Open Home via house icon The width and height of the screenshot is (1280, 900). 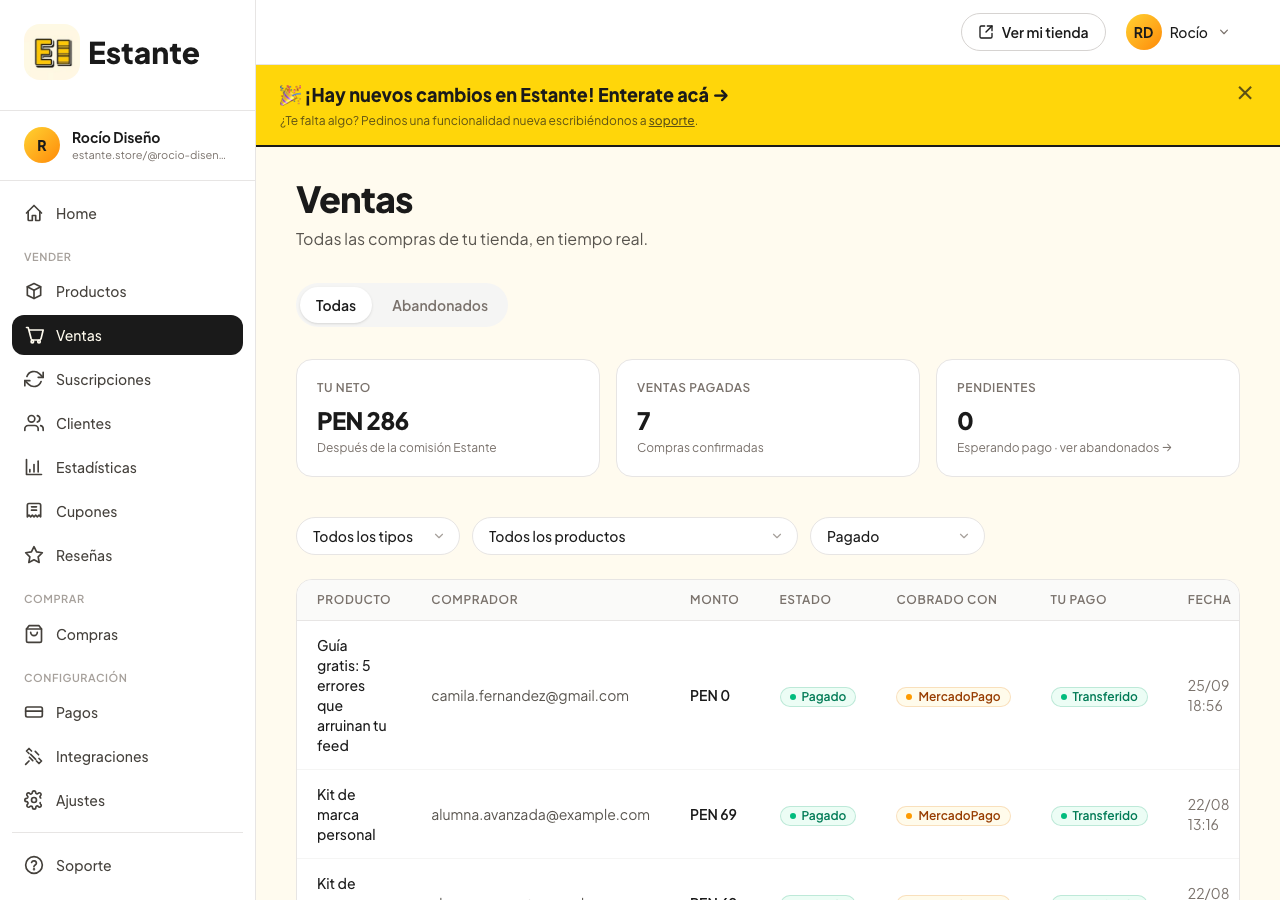(x=34, y=213)
